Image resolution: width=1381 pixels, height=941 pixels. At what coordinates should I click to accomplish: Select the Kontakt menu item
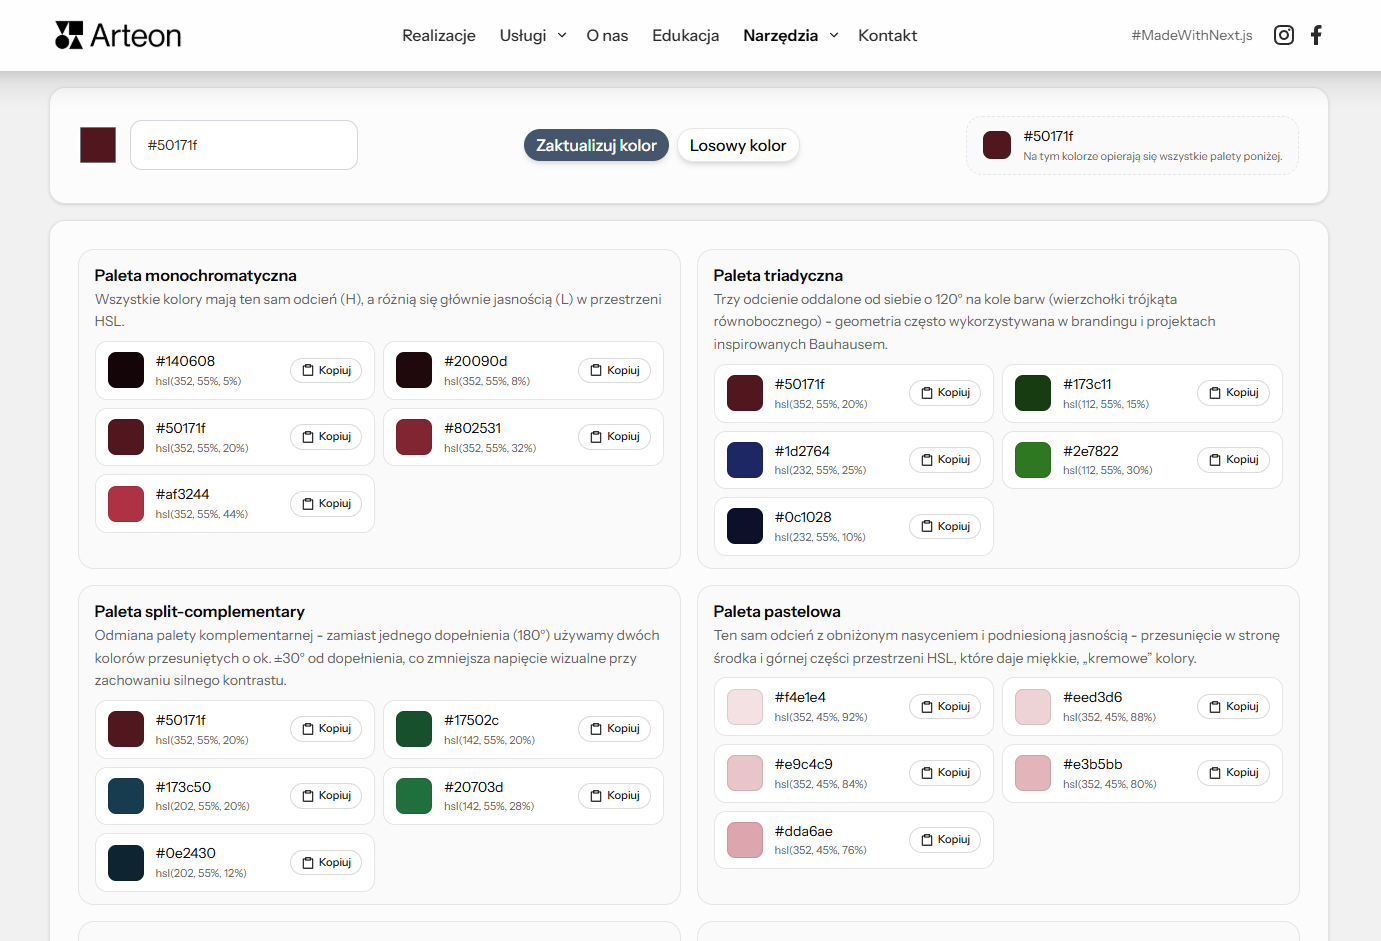(887, 35)
